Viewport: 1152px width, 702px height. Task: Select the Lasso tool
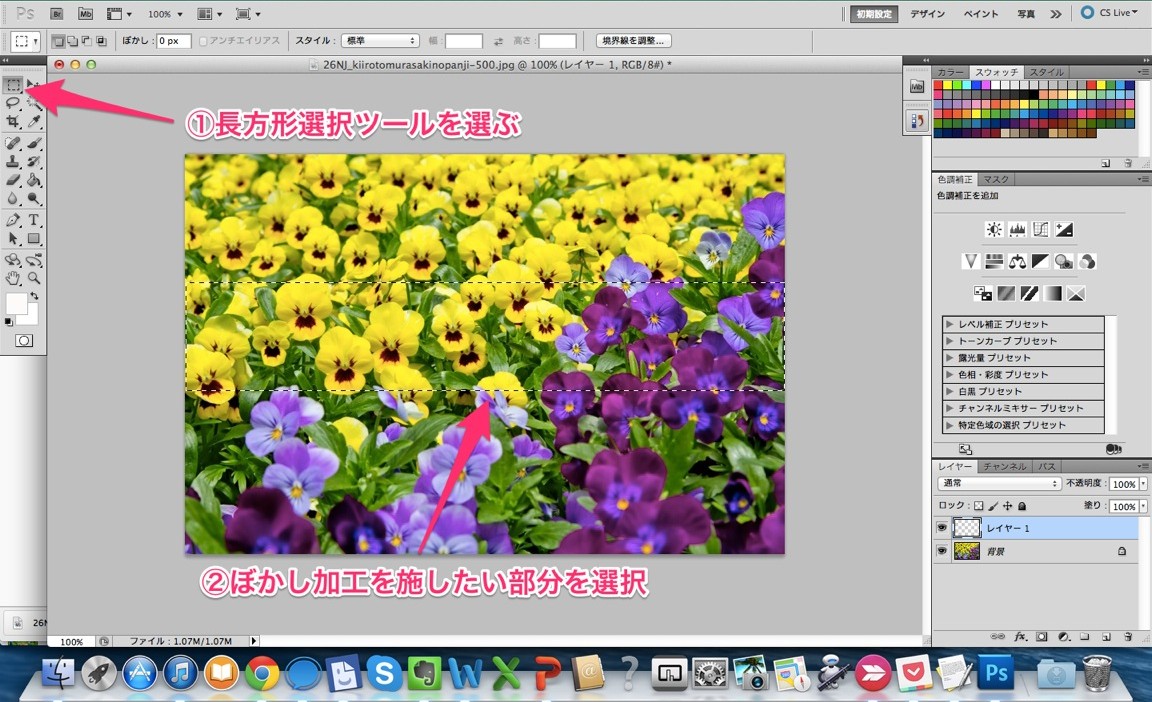point(14,104)
